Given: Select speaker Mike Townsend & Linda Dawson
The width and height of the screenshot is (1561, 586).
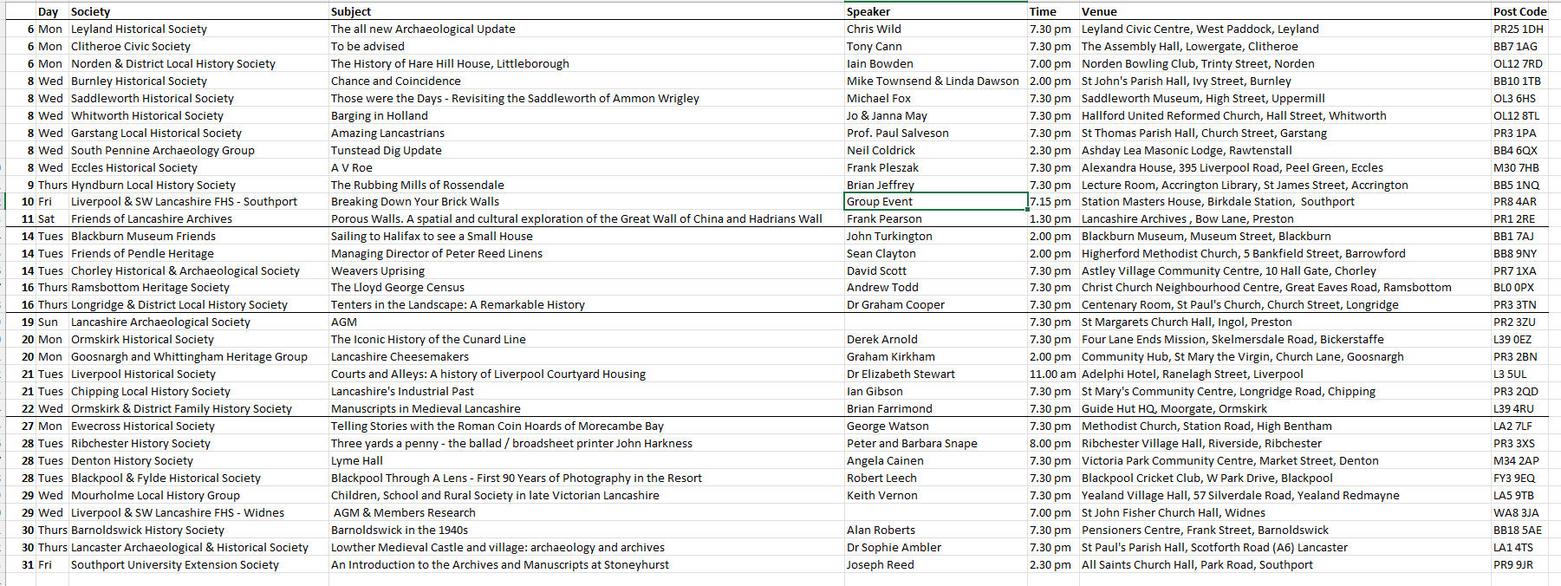Looking at the screenshot, I should click(x=935, y=81).
